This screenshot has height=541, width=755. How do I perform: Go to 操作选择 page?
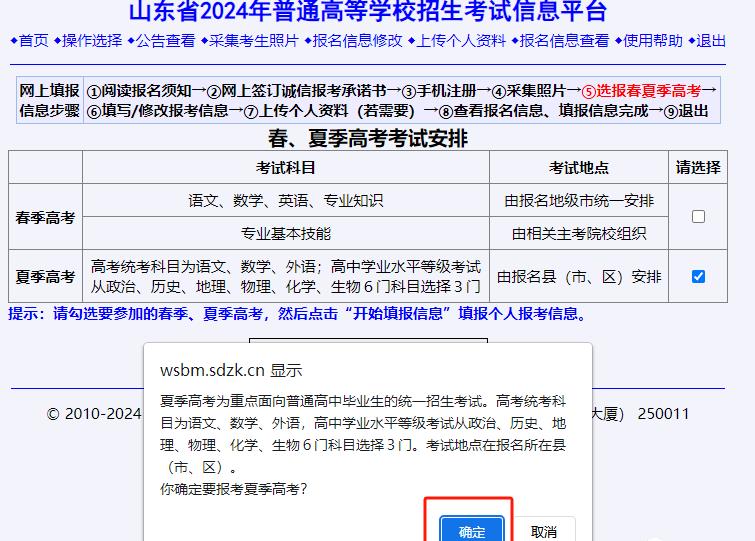point(92,40)
